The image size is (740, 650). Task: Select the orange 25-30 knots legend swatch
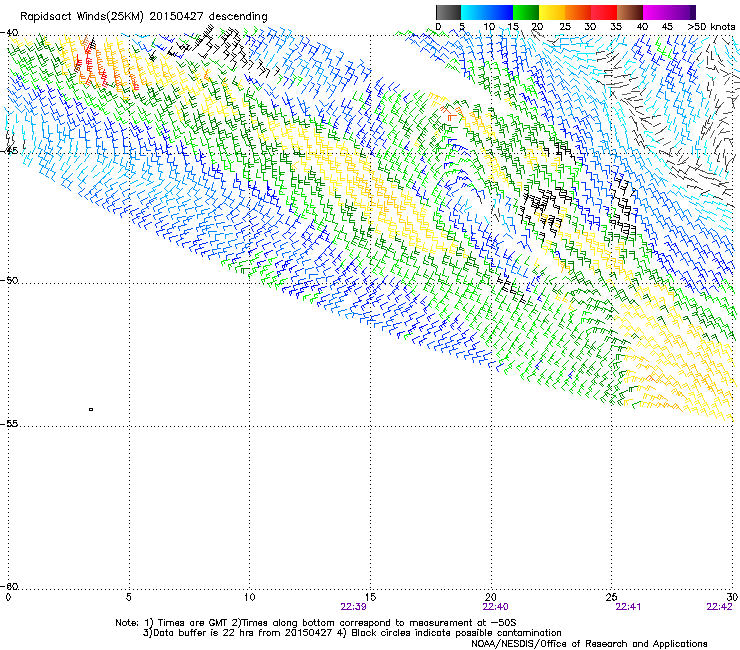(578, 12)
